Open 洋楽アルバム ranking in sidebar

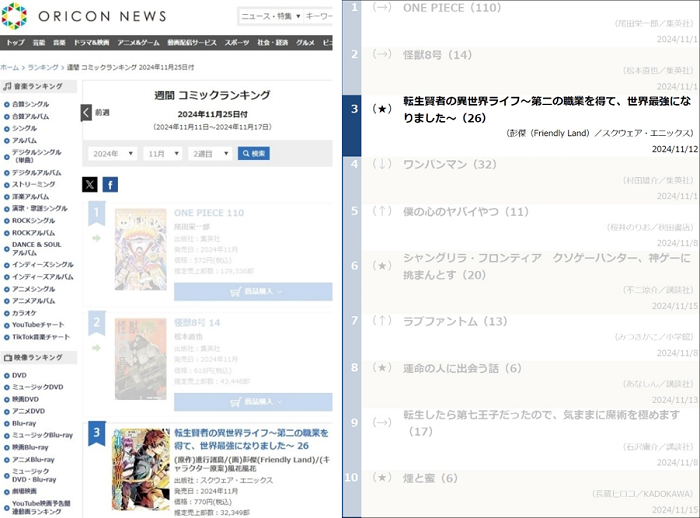tap(30, 196)
